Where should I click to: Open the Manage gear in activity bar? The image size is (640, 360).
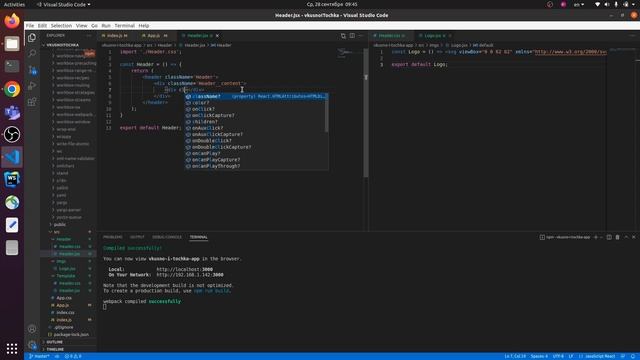click(32, 345)
